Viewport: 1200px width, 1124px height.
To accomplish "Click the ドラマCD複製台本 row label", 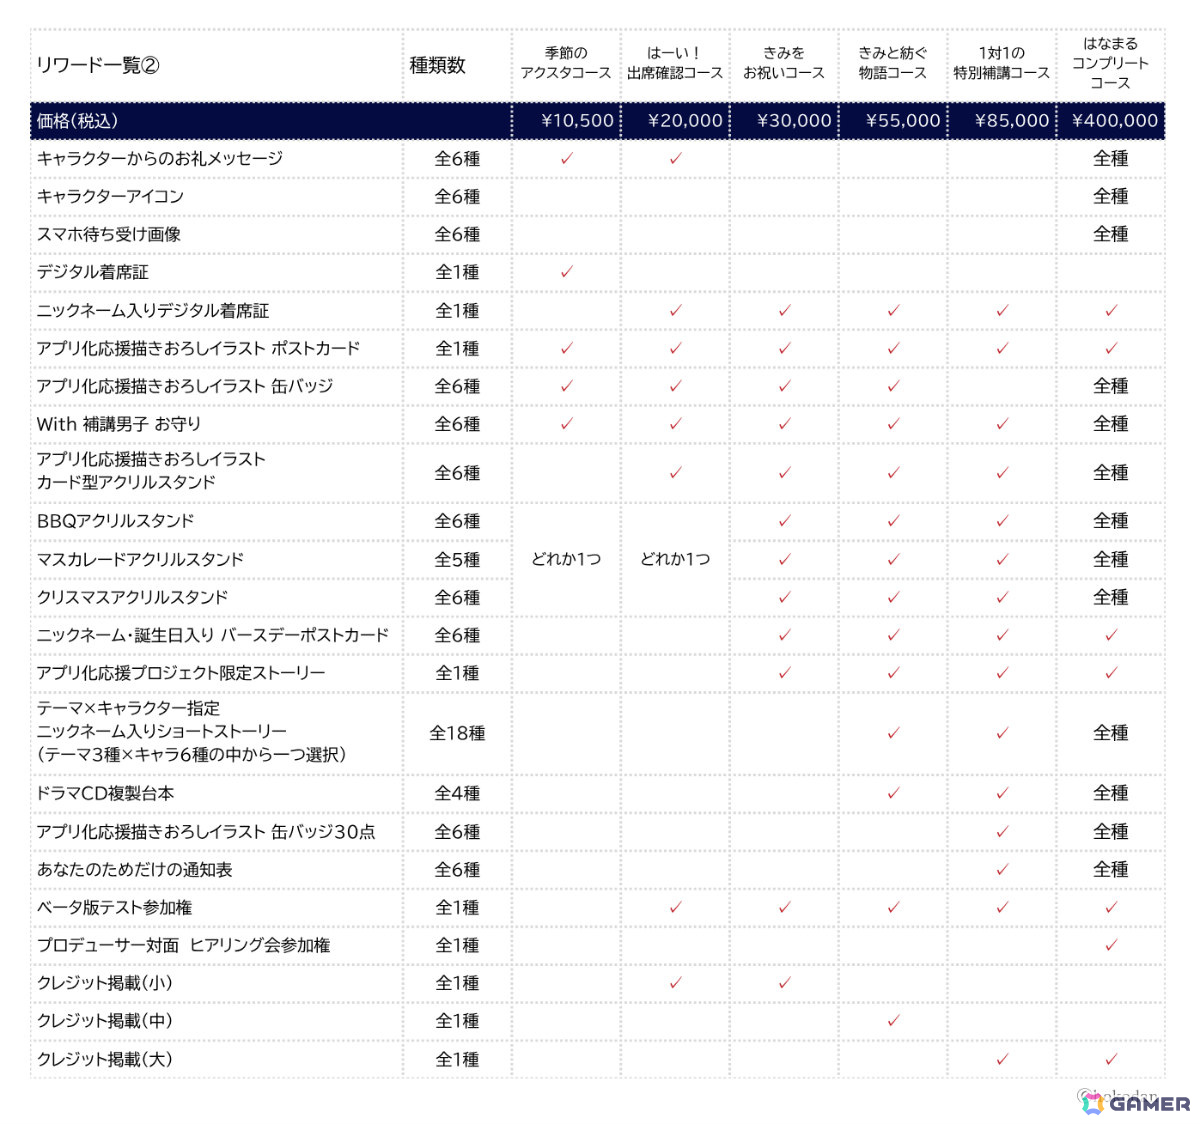I will point(105,793).
